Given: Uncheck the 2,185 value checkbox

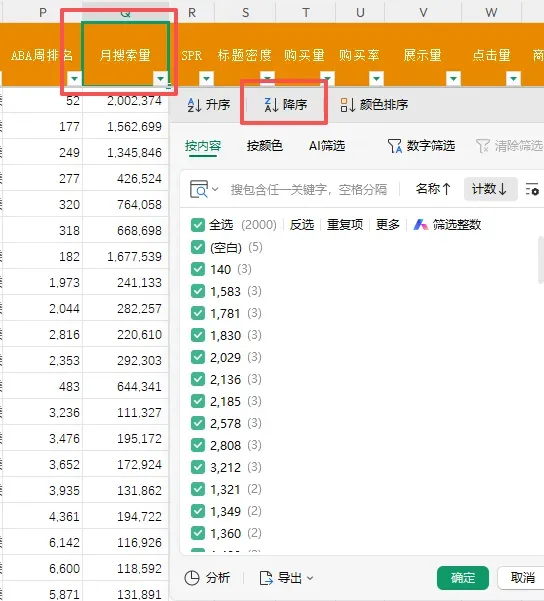Looking at the screenshot, I should [198, 402].
